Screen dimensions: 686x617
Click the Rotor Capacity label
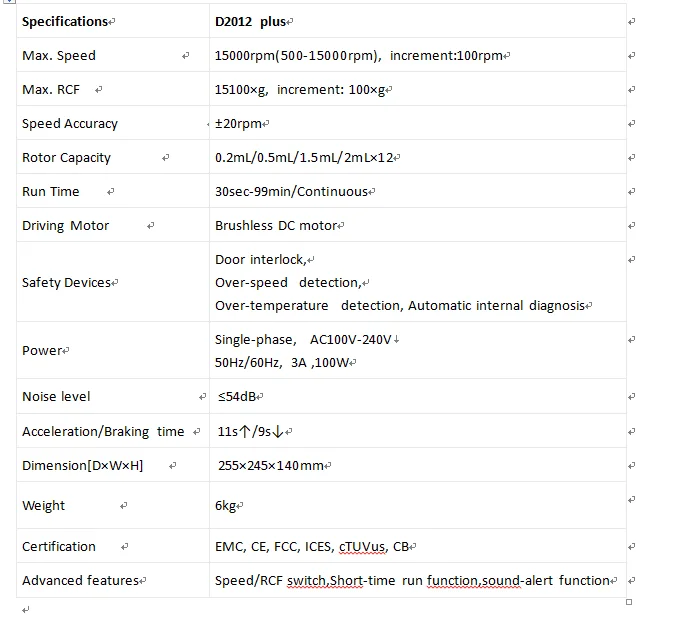pos(66,158)
